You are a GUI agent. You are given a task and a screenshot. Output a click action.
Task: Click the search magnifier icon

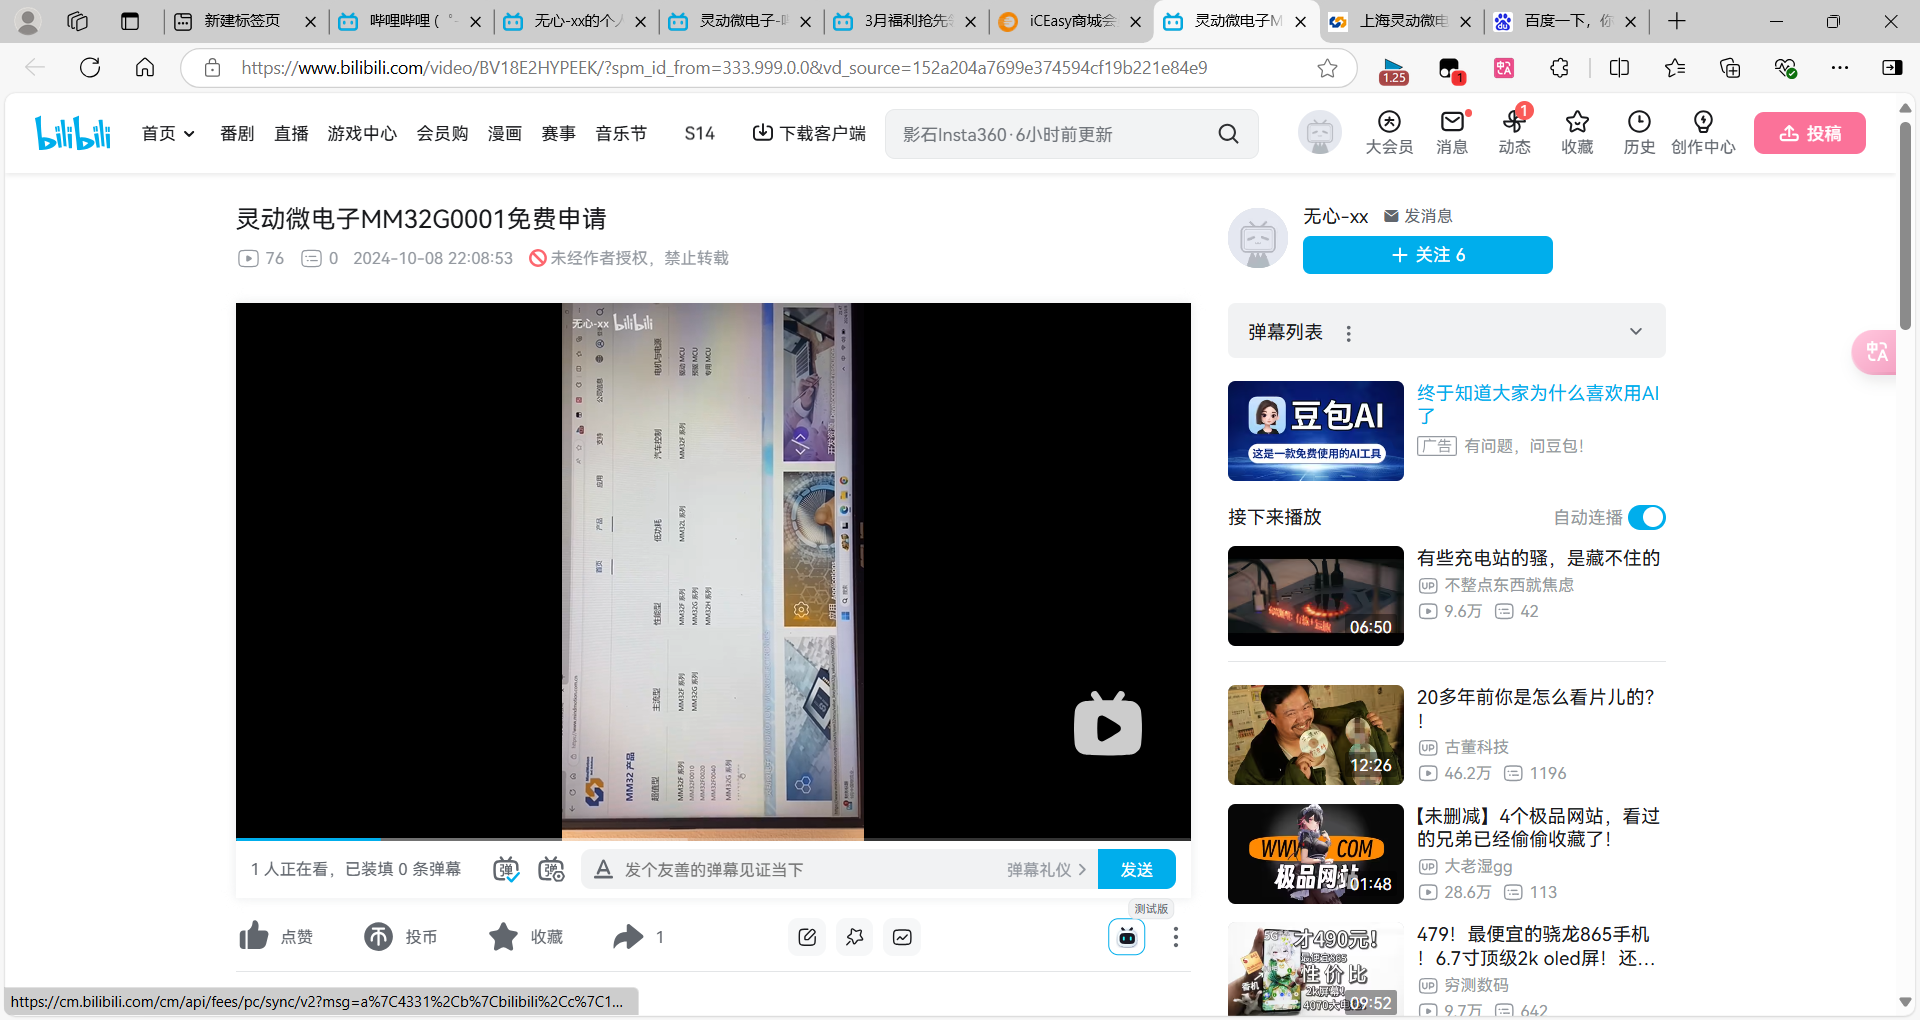1228,134
